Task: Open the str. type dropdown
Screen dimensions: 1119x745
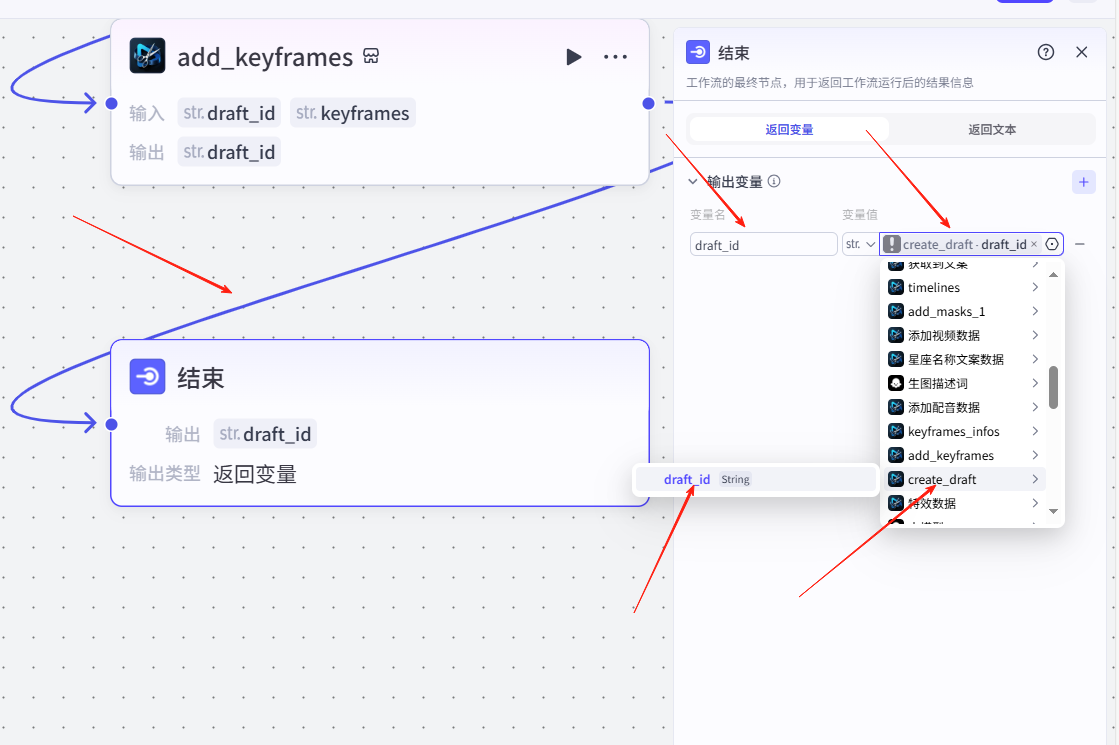Action: [859, 244]
